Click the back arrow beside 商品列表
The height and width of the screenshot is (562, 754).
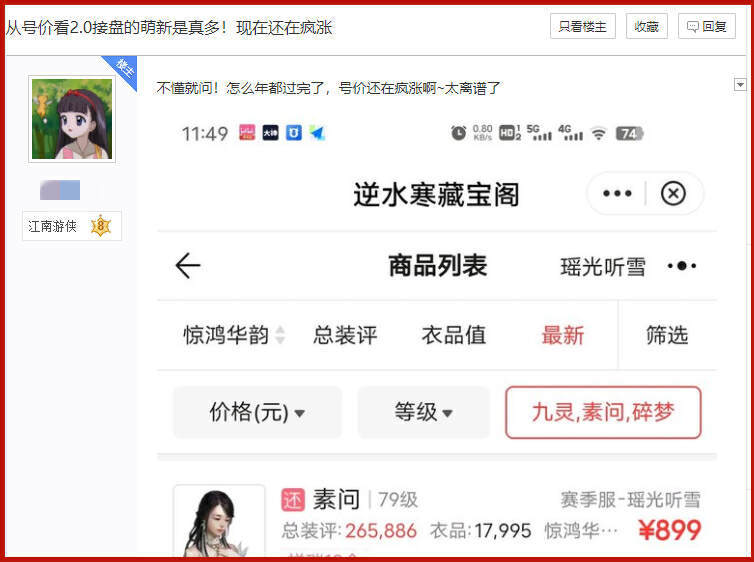[188, 265]
